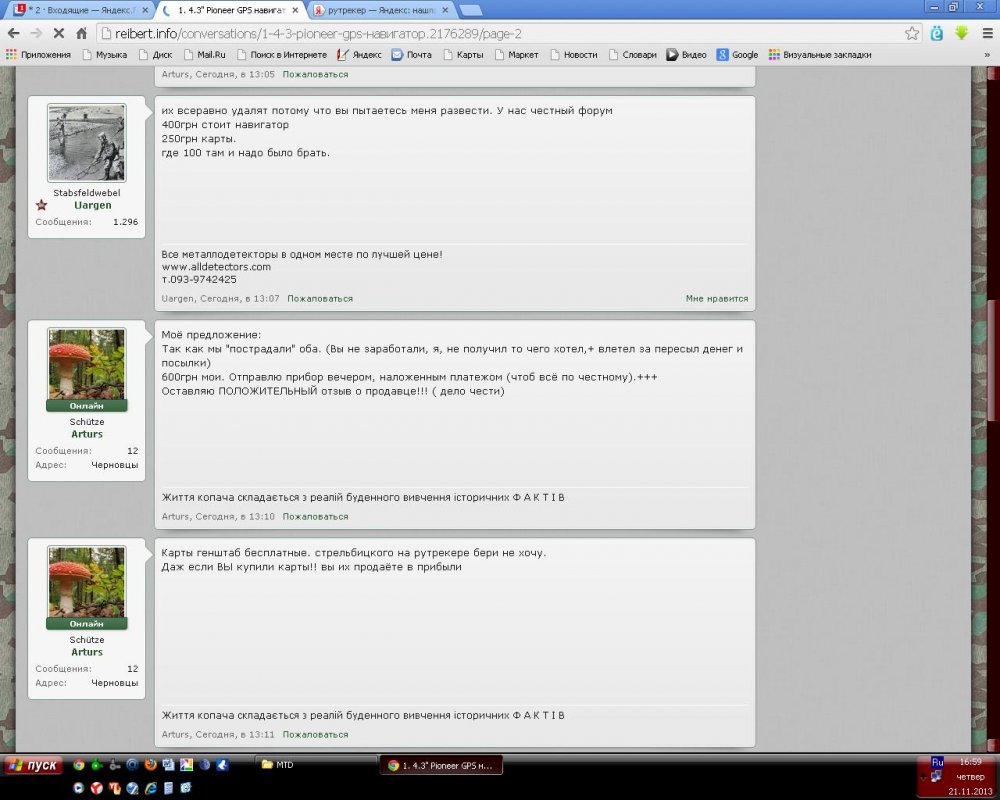Click the page vertical scrollbar thumb
Image resolution: width=1000 pixels, height=800 pixels.
[993, 360]
